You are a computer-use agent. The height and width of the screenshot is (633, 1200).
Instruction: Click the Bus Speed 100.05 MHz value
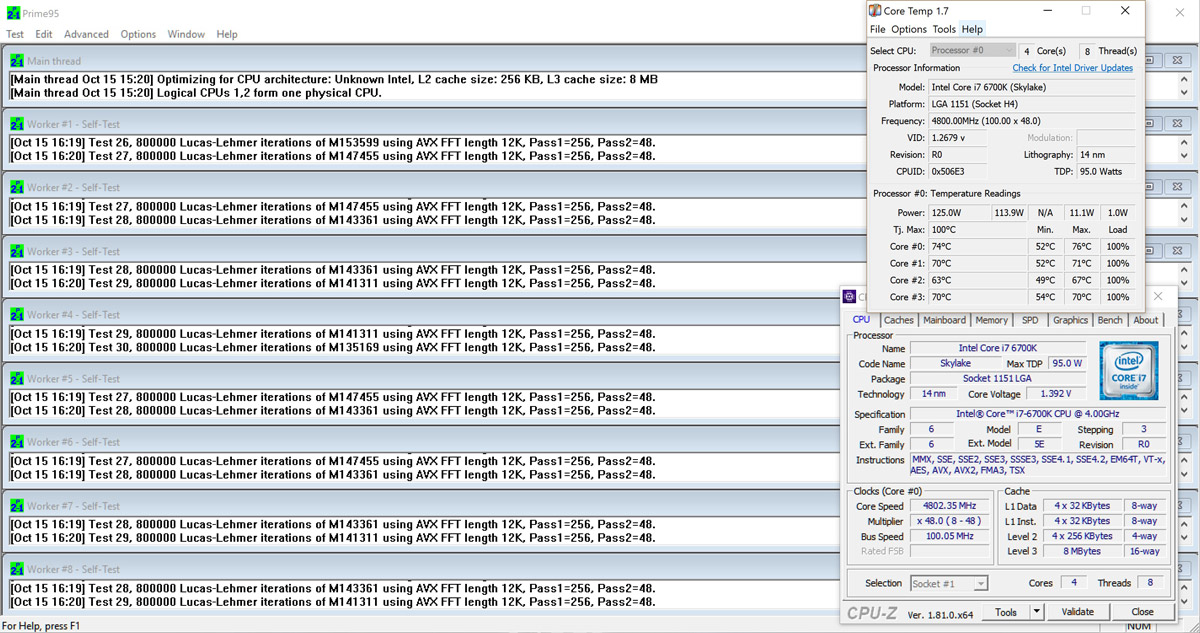point(948,536)
